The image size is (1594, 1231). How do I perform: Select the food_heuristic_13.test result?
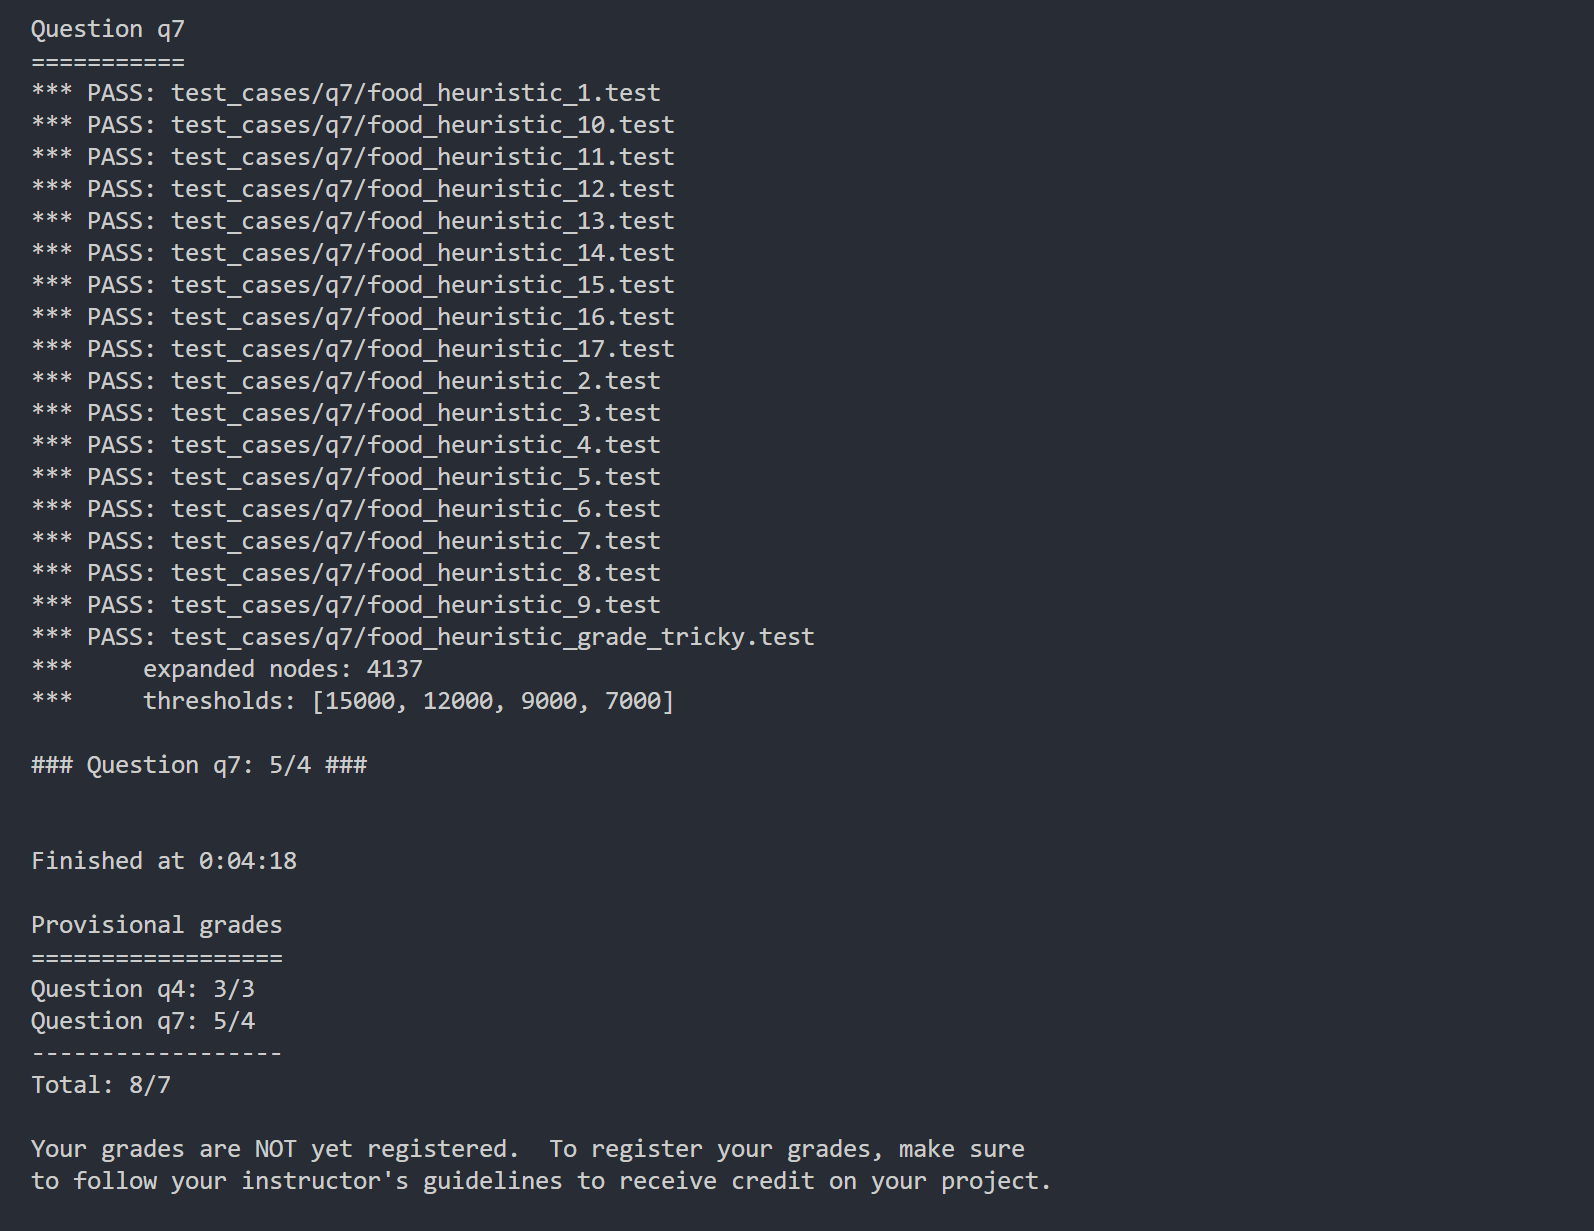coord(352,221)
